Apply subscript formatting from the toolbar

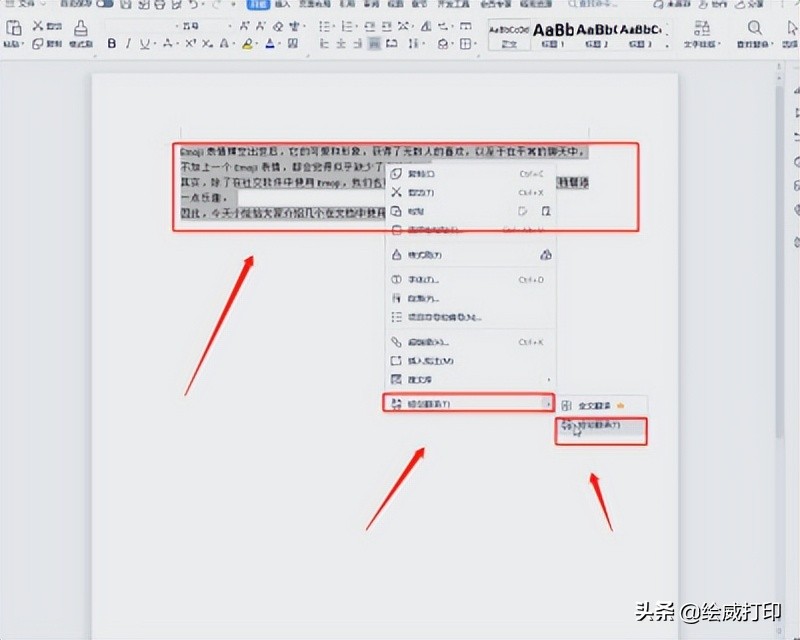206,42
